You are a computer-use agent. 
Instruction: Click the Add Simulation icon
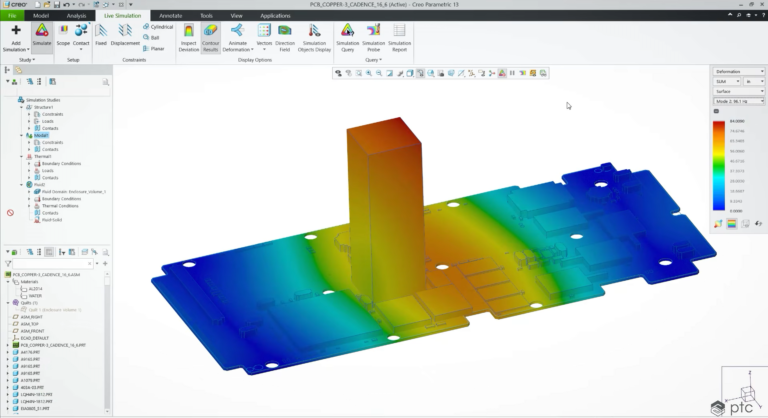(x=16, y=30)
